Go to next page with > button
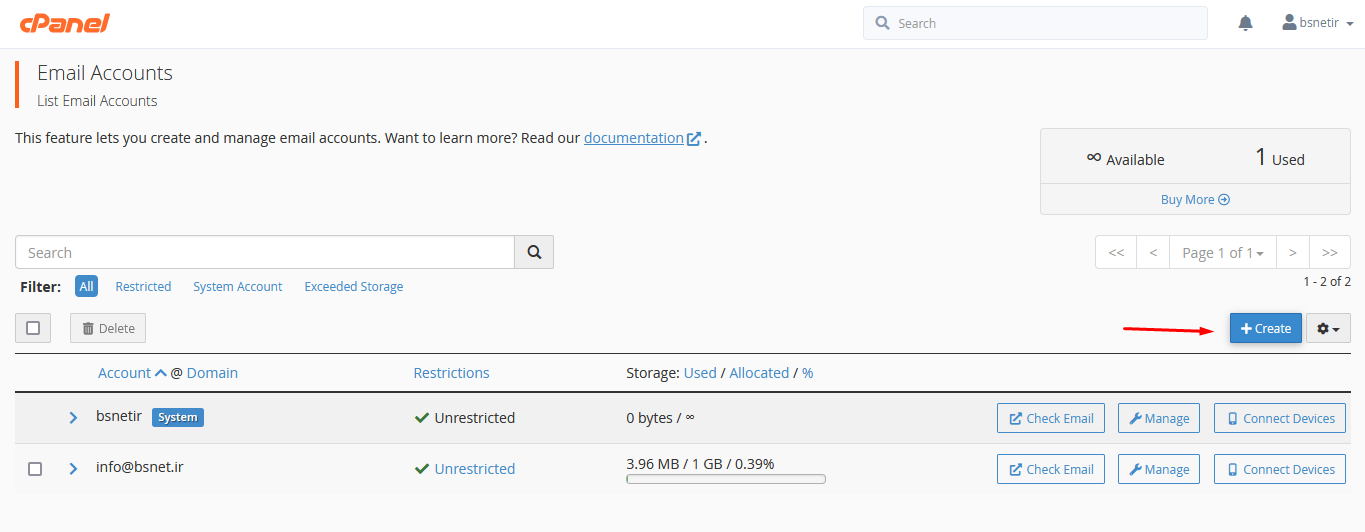The height and width of the screenshot is (532, 1365). point(1292,253)
